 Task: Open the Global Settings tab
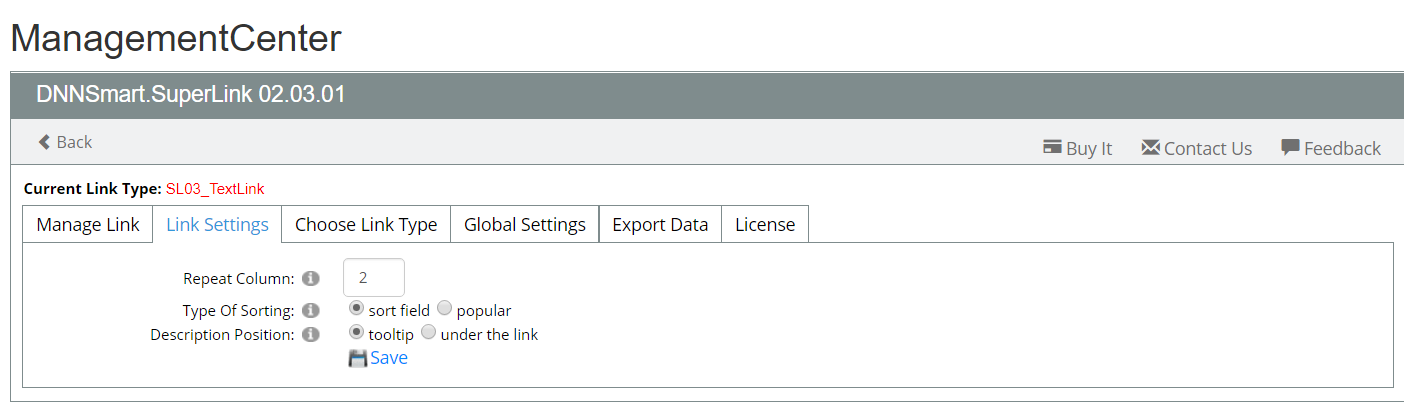click(525, 224)
